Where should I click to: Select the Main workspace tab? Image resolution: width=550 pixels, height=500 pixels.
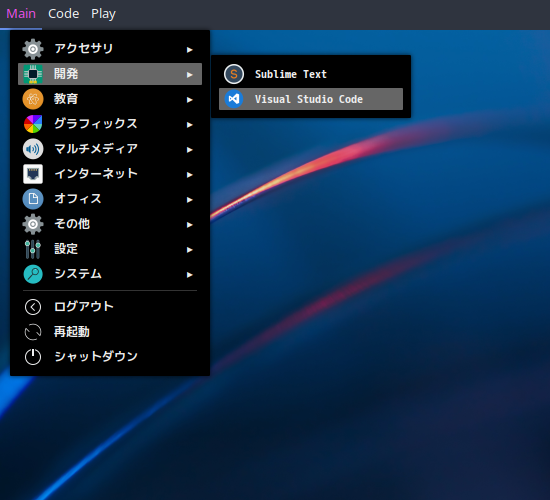click(x=21, y=14)
